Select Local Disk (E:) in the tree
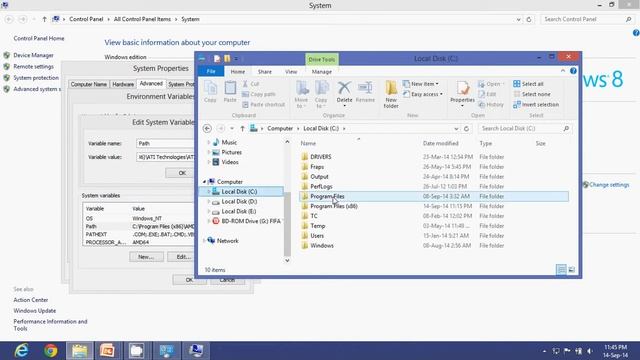Image resolution: width=640 pixels, height=360 pixels. click(239, 211)
